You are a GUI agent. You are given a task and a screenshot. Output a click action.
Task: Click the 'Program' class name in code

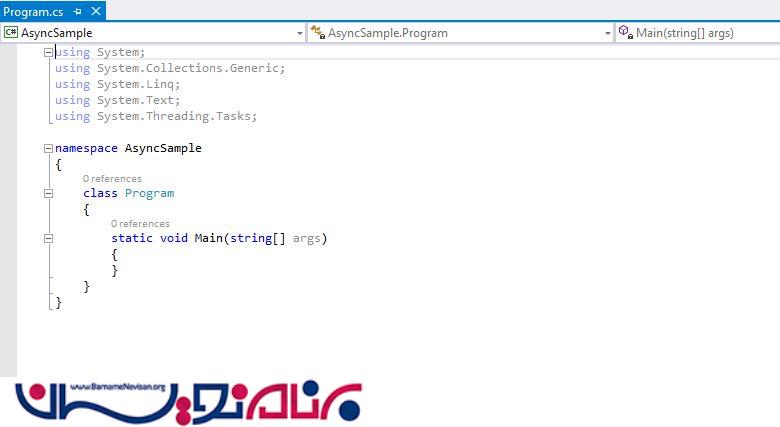click(x=150, y=193)
